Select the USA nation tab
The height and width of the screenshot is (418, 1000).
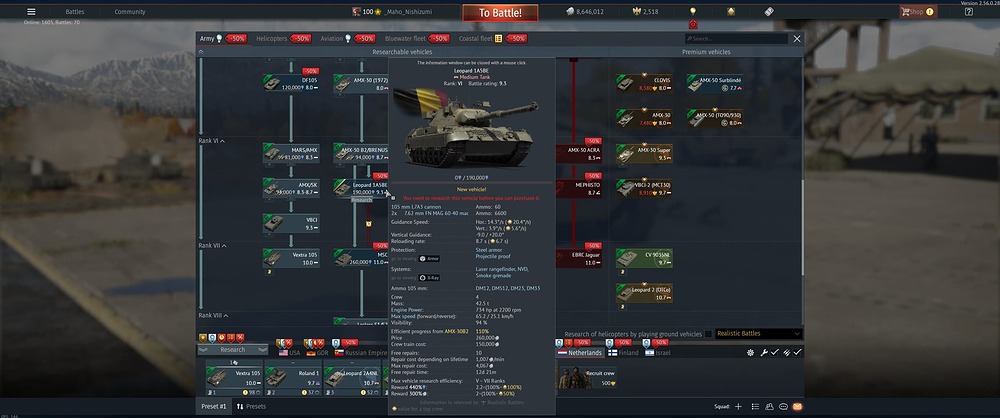pos(290,352)
